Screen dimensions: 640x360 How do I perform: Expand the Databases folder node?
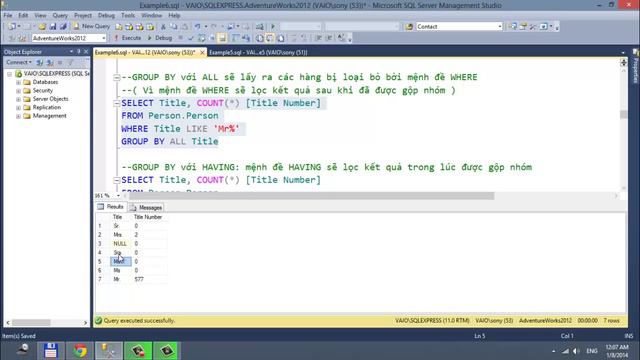(x=18, y=82)
